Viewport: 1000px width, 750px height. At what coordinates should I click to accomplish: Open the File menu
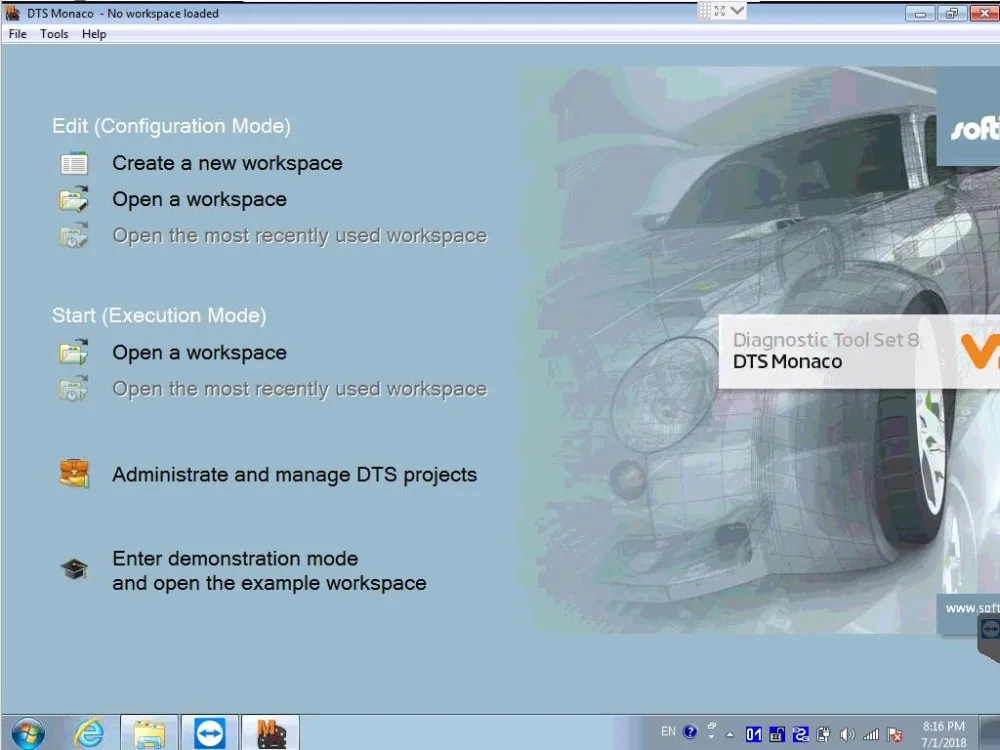[17, 34]
